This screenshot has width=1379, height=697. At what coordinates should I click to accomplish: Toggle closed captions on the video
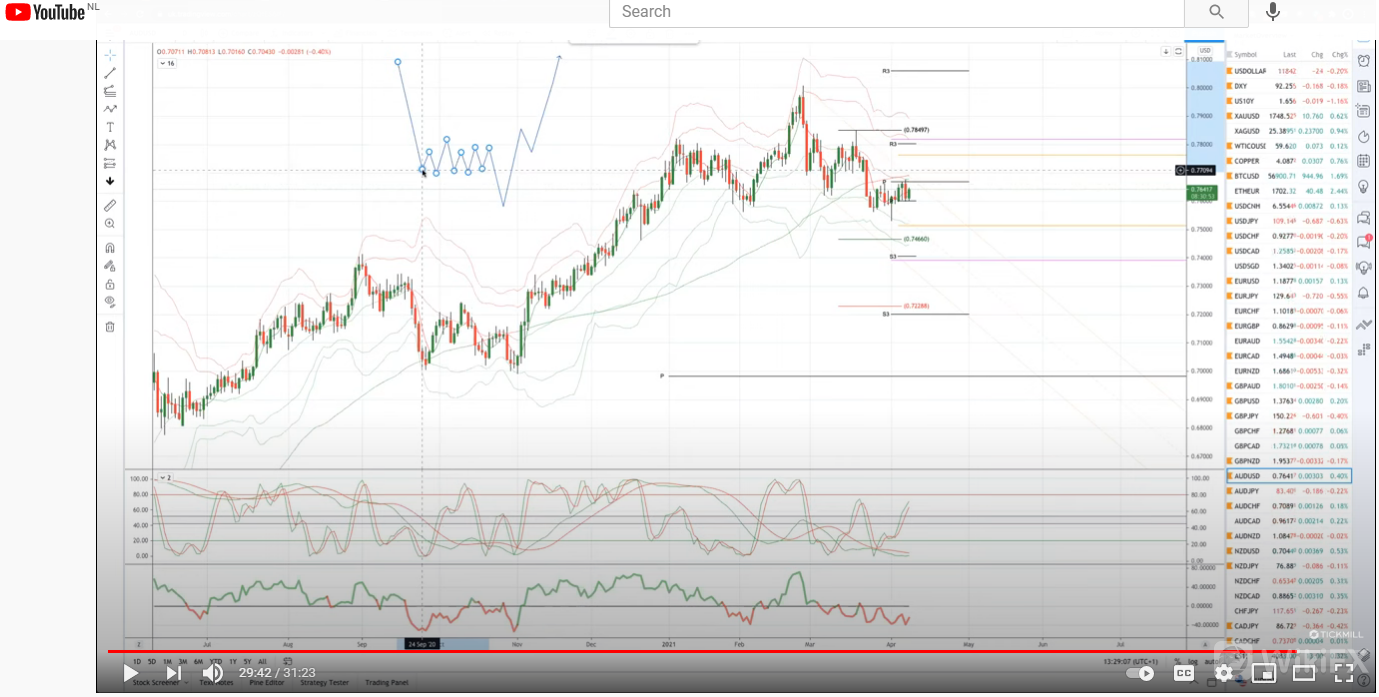tap(1184, 673)
